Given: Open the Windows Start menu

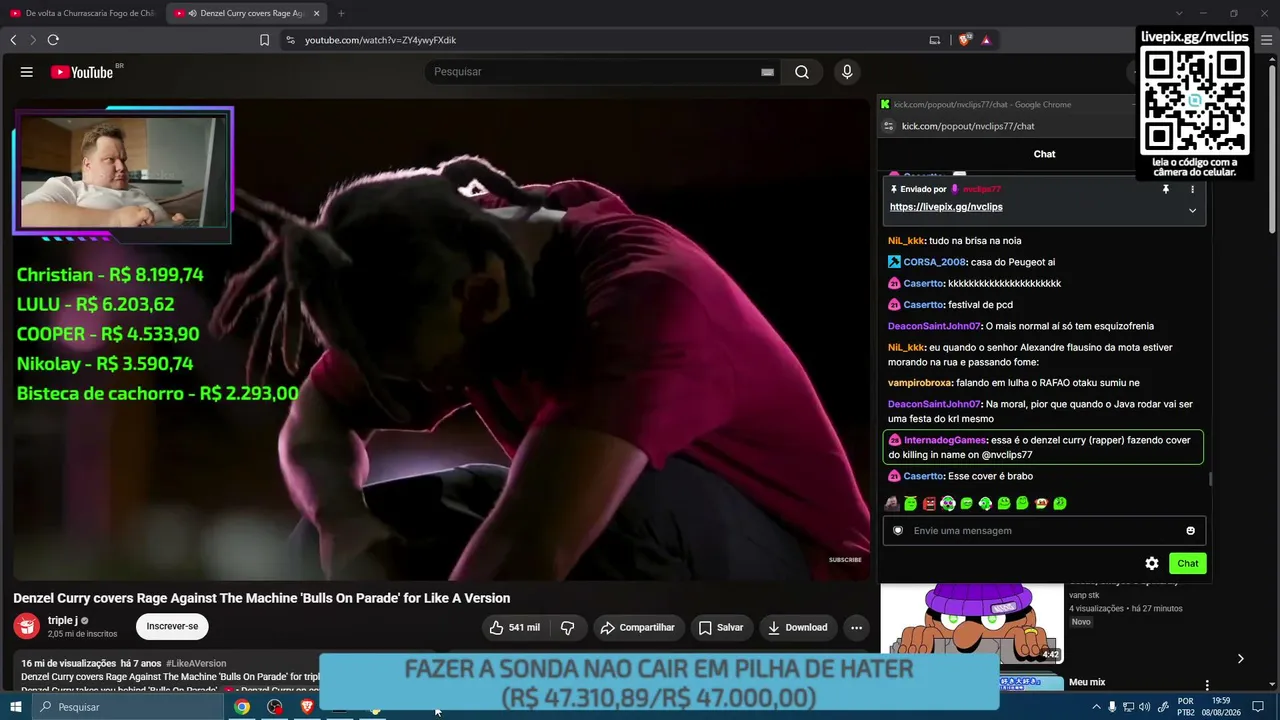Looking at the screenshot, I should point(15,707).
